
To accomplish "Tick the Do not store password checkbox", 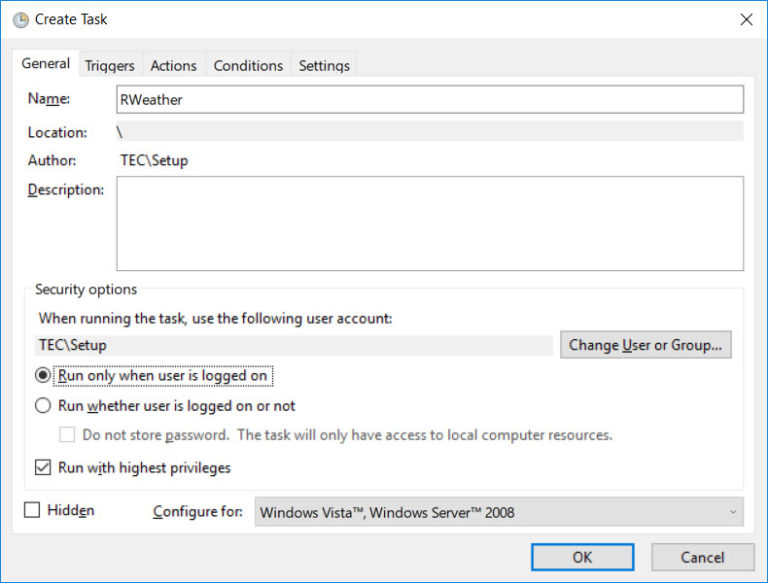I will 67,435.
